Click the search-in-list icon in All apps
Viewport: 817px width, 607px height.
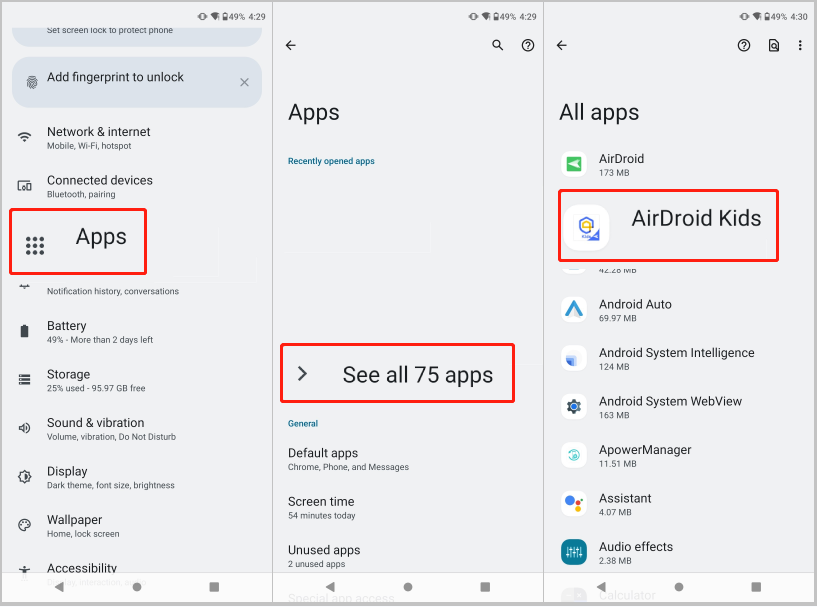[x=773, y=46]
